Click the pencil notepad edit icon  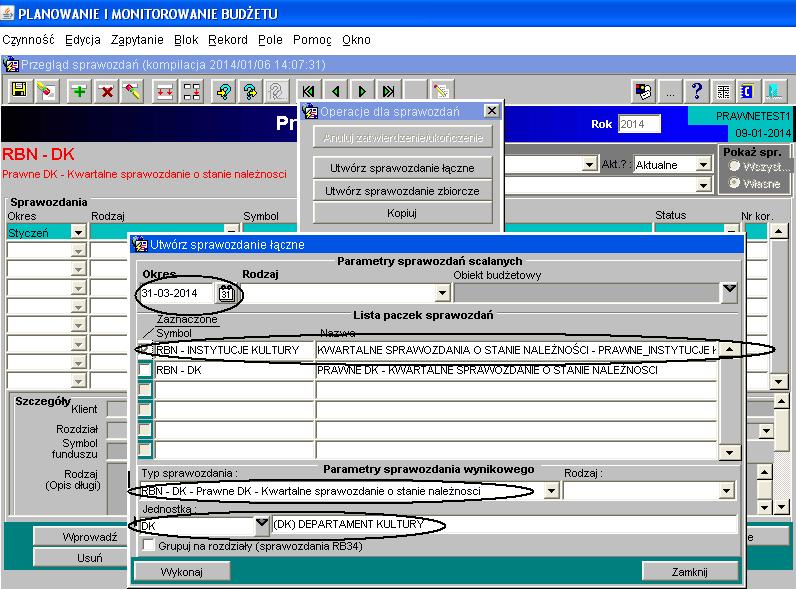441,91
